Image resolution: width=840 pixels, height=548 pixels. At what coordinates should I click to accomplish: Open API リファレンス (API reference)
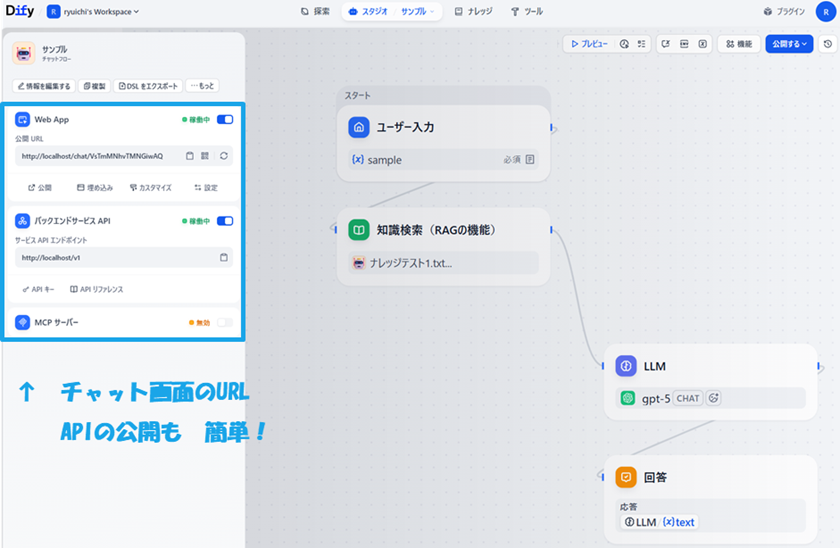coord(97,289)
